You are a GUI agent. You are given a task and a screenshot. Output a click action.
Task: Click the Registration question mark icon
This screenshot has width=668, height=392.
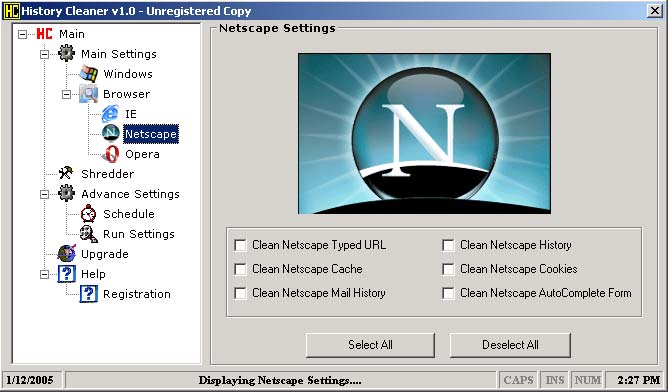click(x=89, y=294)
